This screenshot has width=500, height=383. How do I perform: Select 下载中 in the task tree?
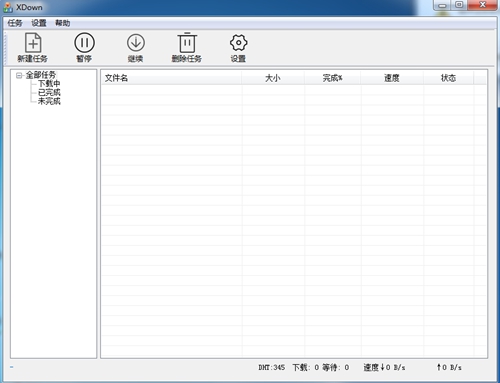[49, 83]
